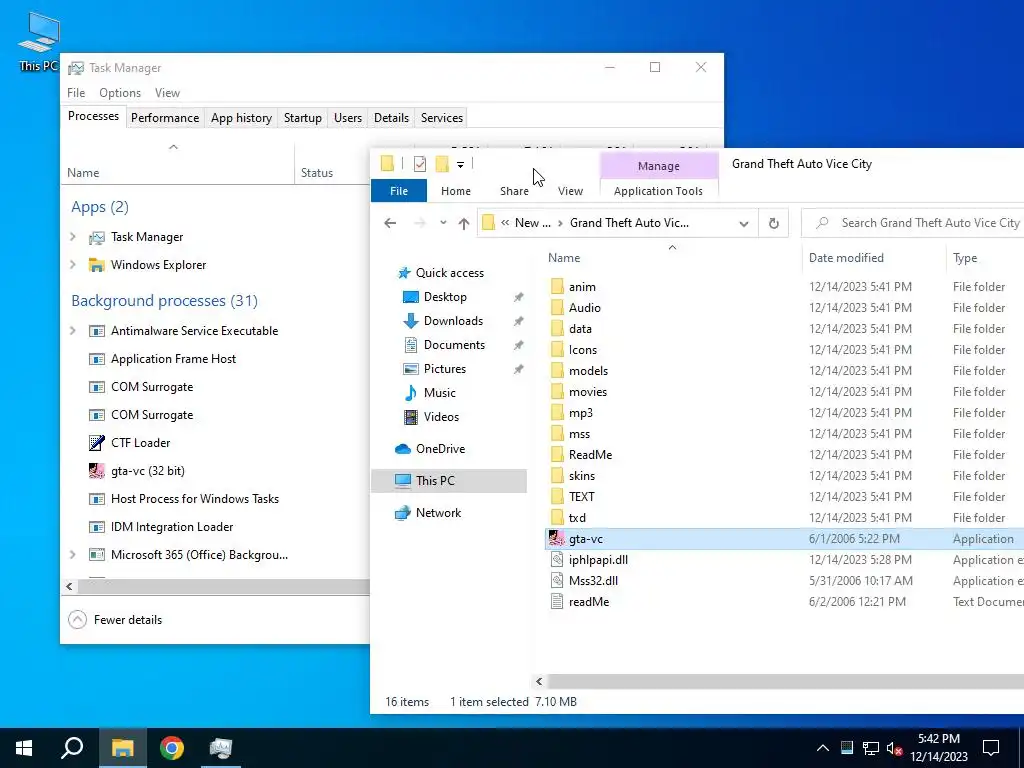Viewport: 1024px width, 768px height.
Task: Go to Desktop in Quick access
Action: (445, 296)
